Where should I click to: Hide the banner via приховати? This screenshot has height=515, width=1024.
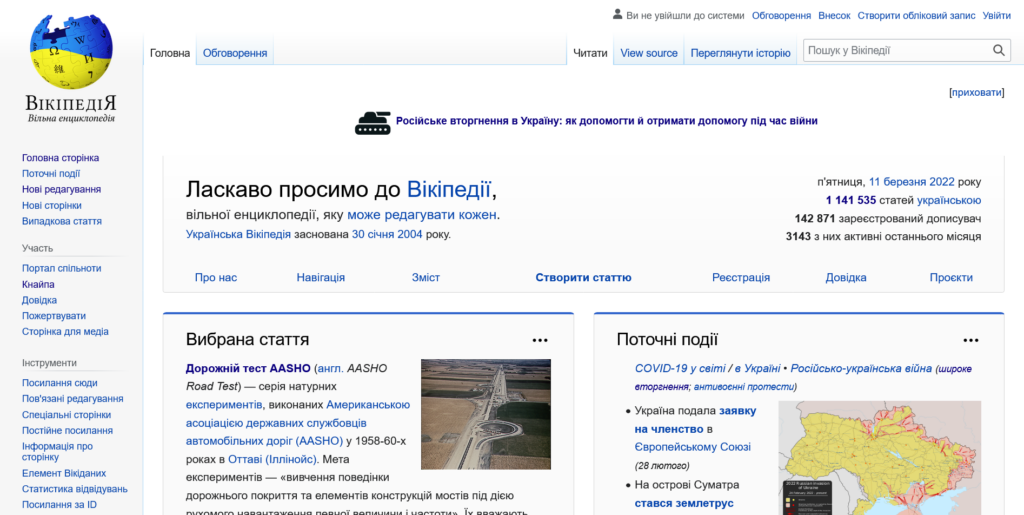[x=976, y=92]
